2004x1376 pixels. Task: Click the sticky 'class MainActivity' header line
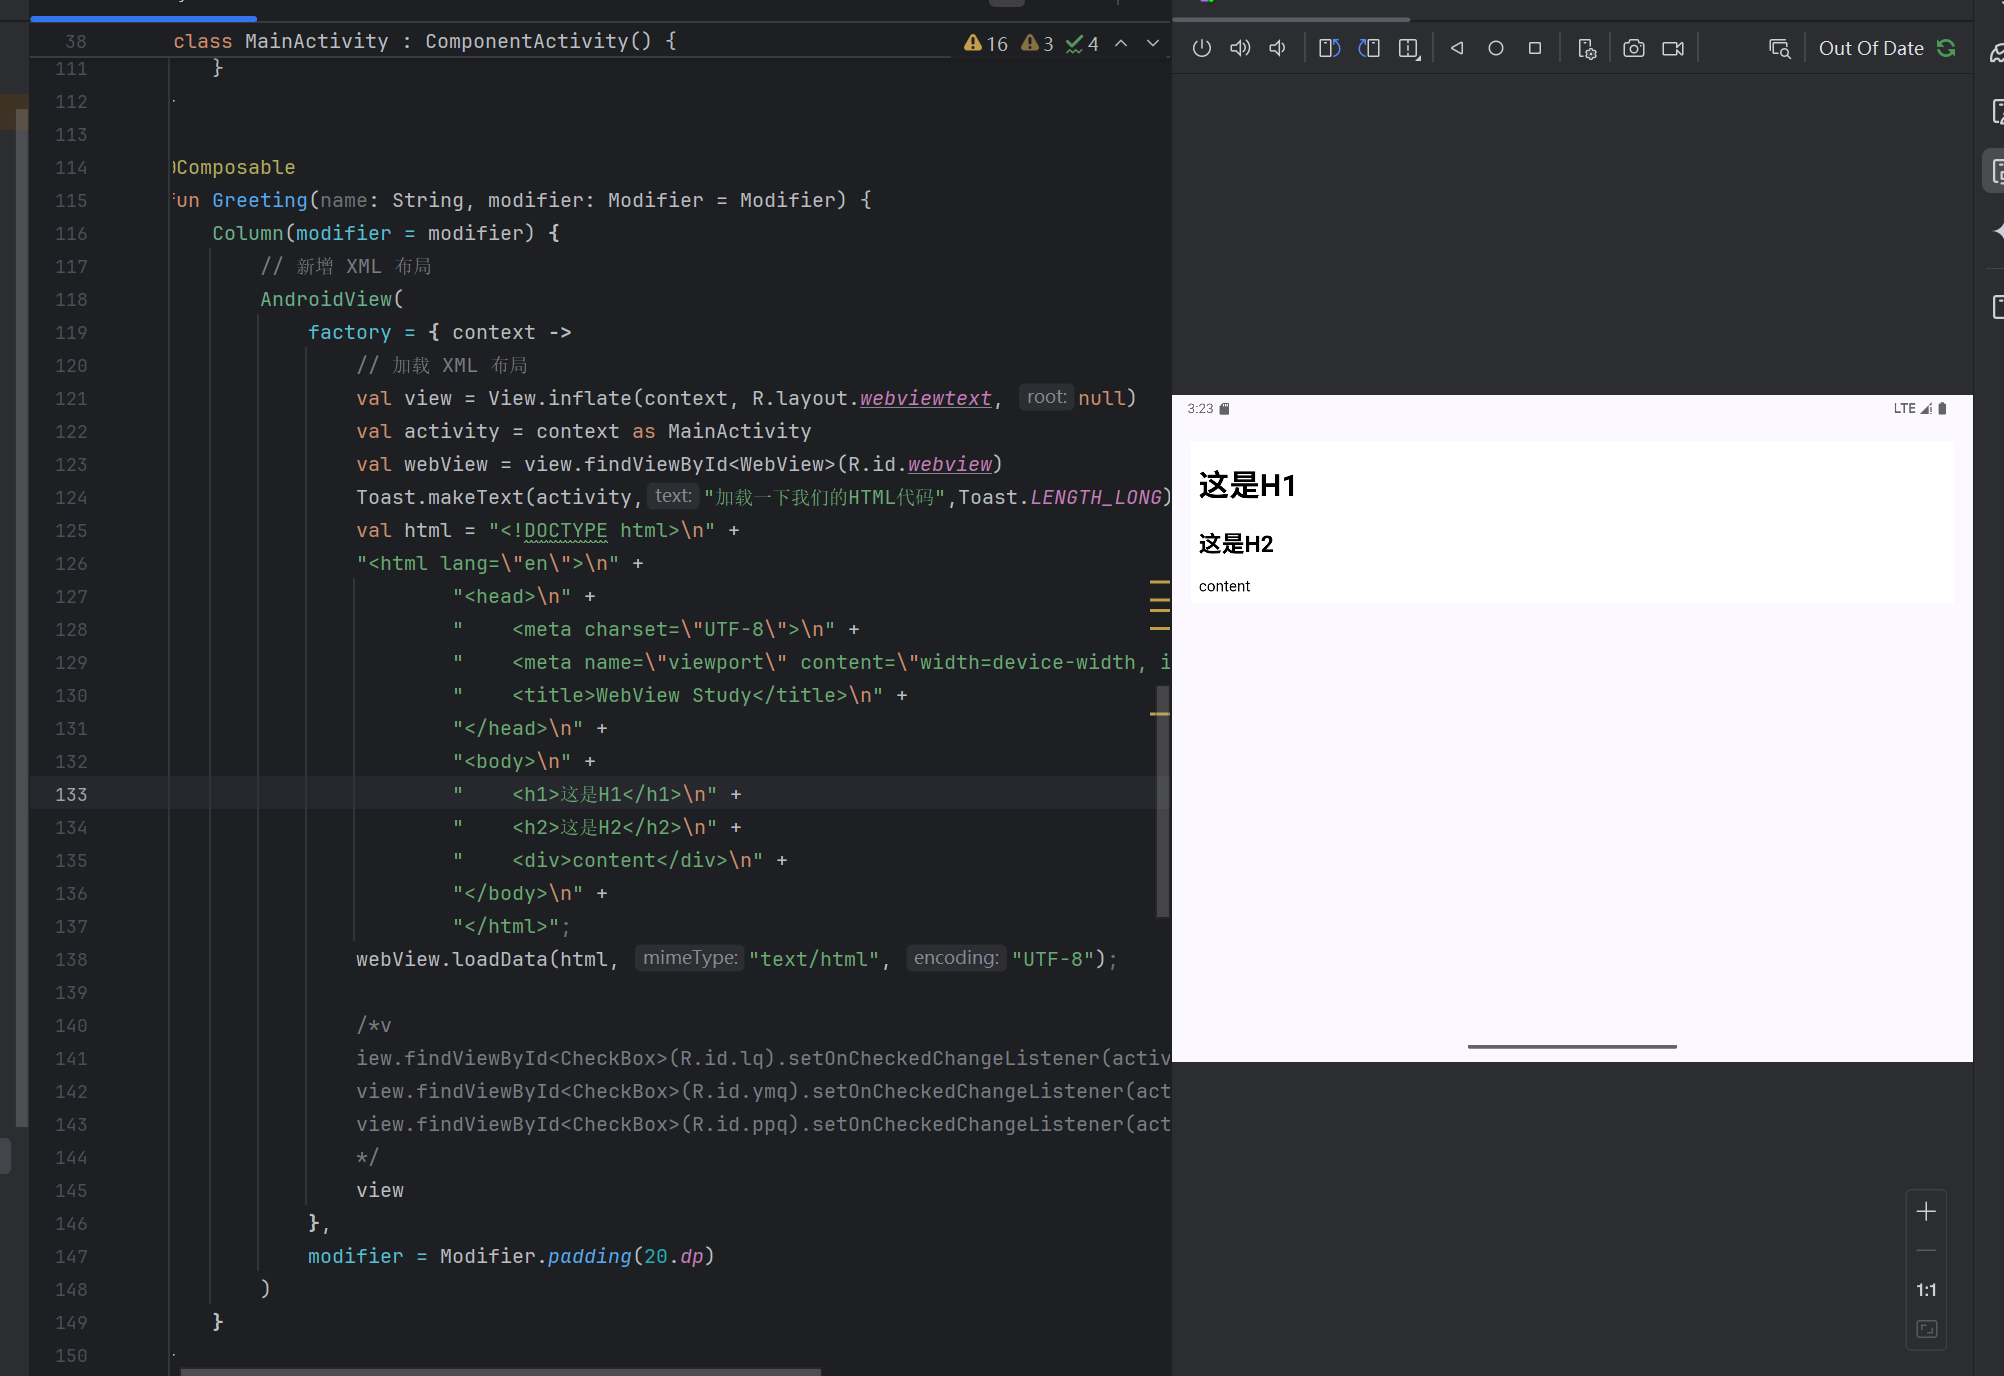click(x=425, y=41)
